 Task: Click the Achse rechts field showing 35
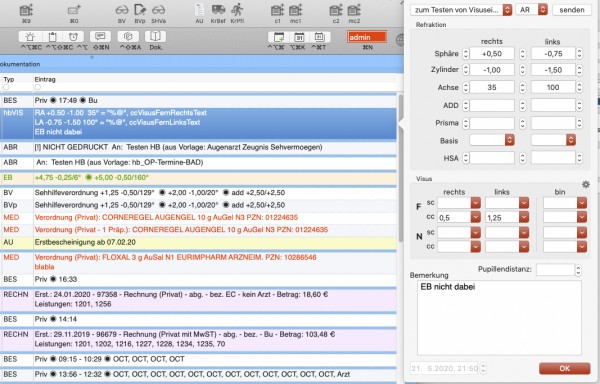(492, 88)
